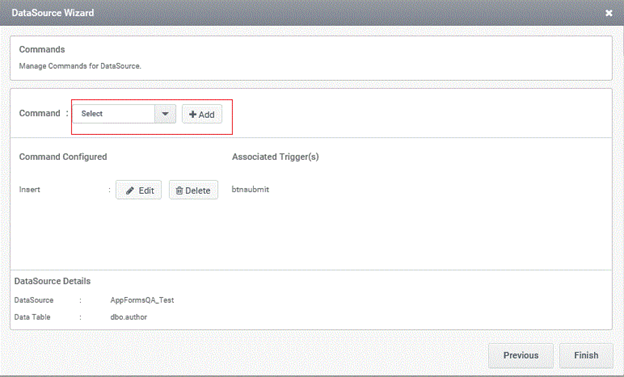Screen dimensions: 624x377
Task: Click the Commands section heading
Action: (42, 49)
